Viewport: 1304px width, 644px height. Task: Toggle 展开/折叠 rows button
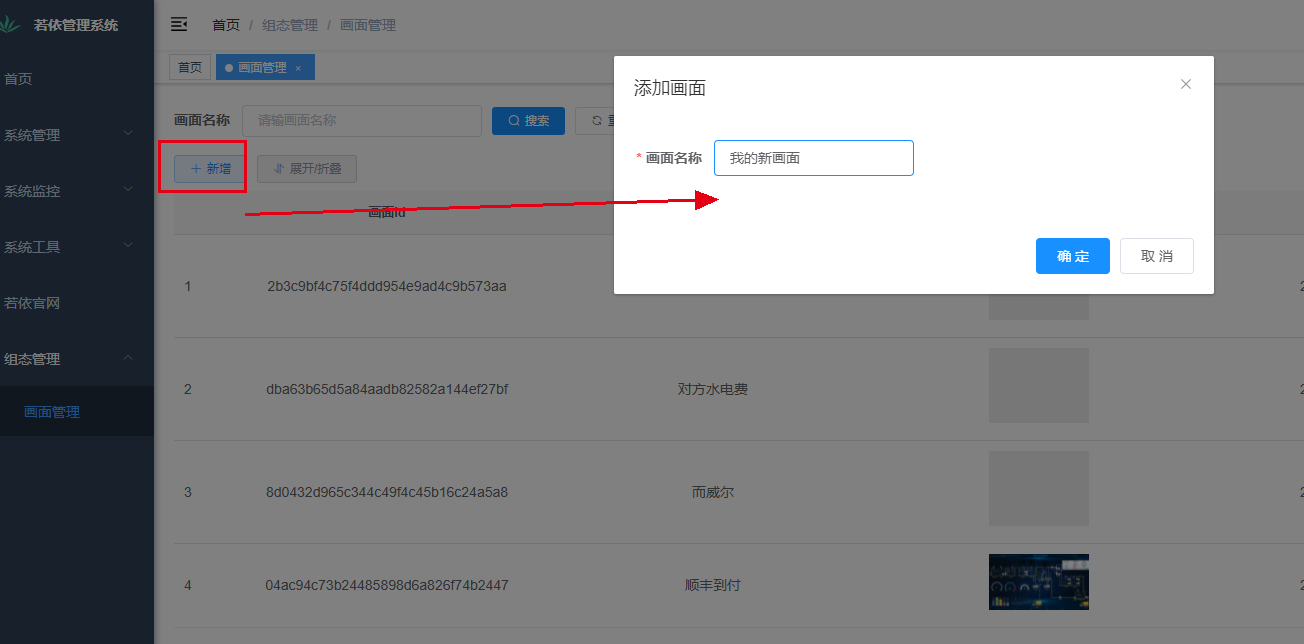point(307,169)
